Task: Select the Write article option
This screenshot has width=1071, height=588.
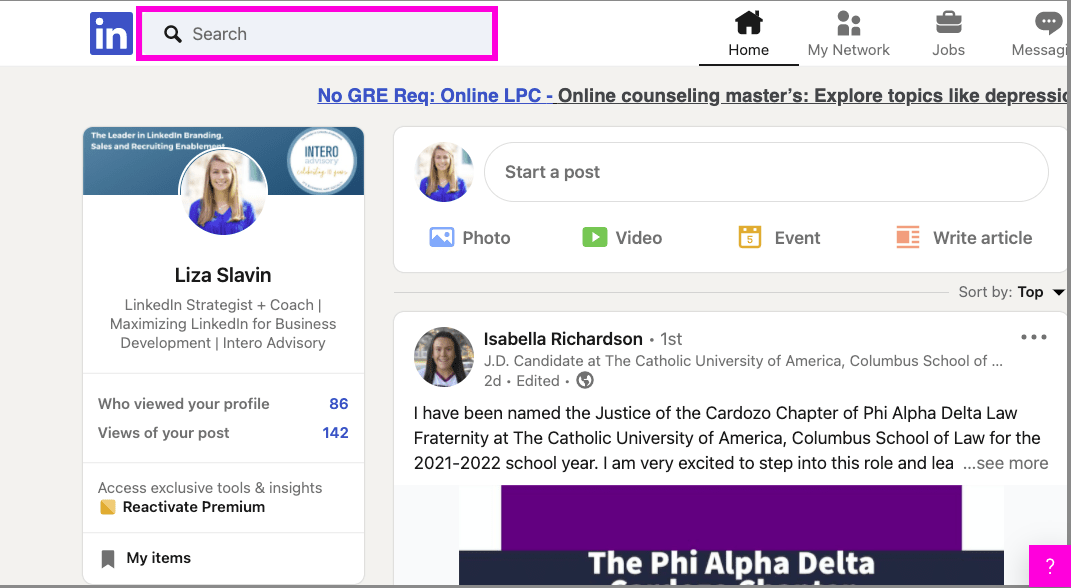Action: pyautogui.click(x=963, y=237)
